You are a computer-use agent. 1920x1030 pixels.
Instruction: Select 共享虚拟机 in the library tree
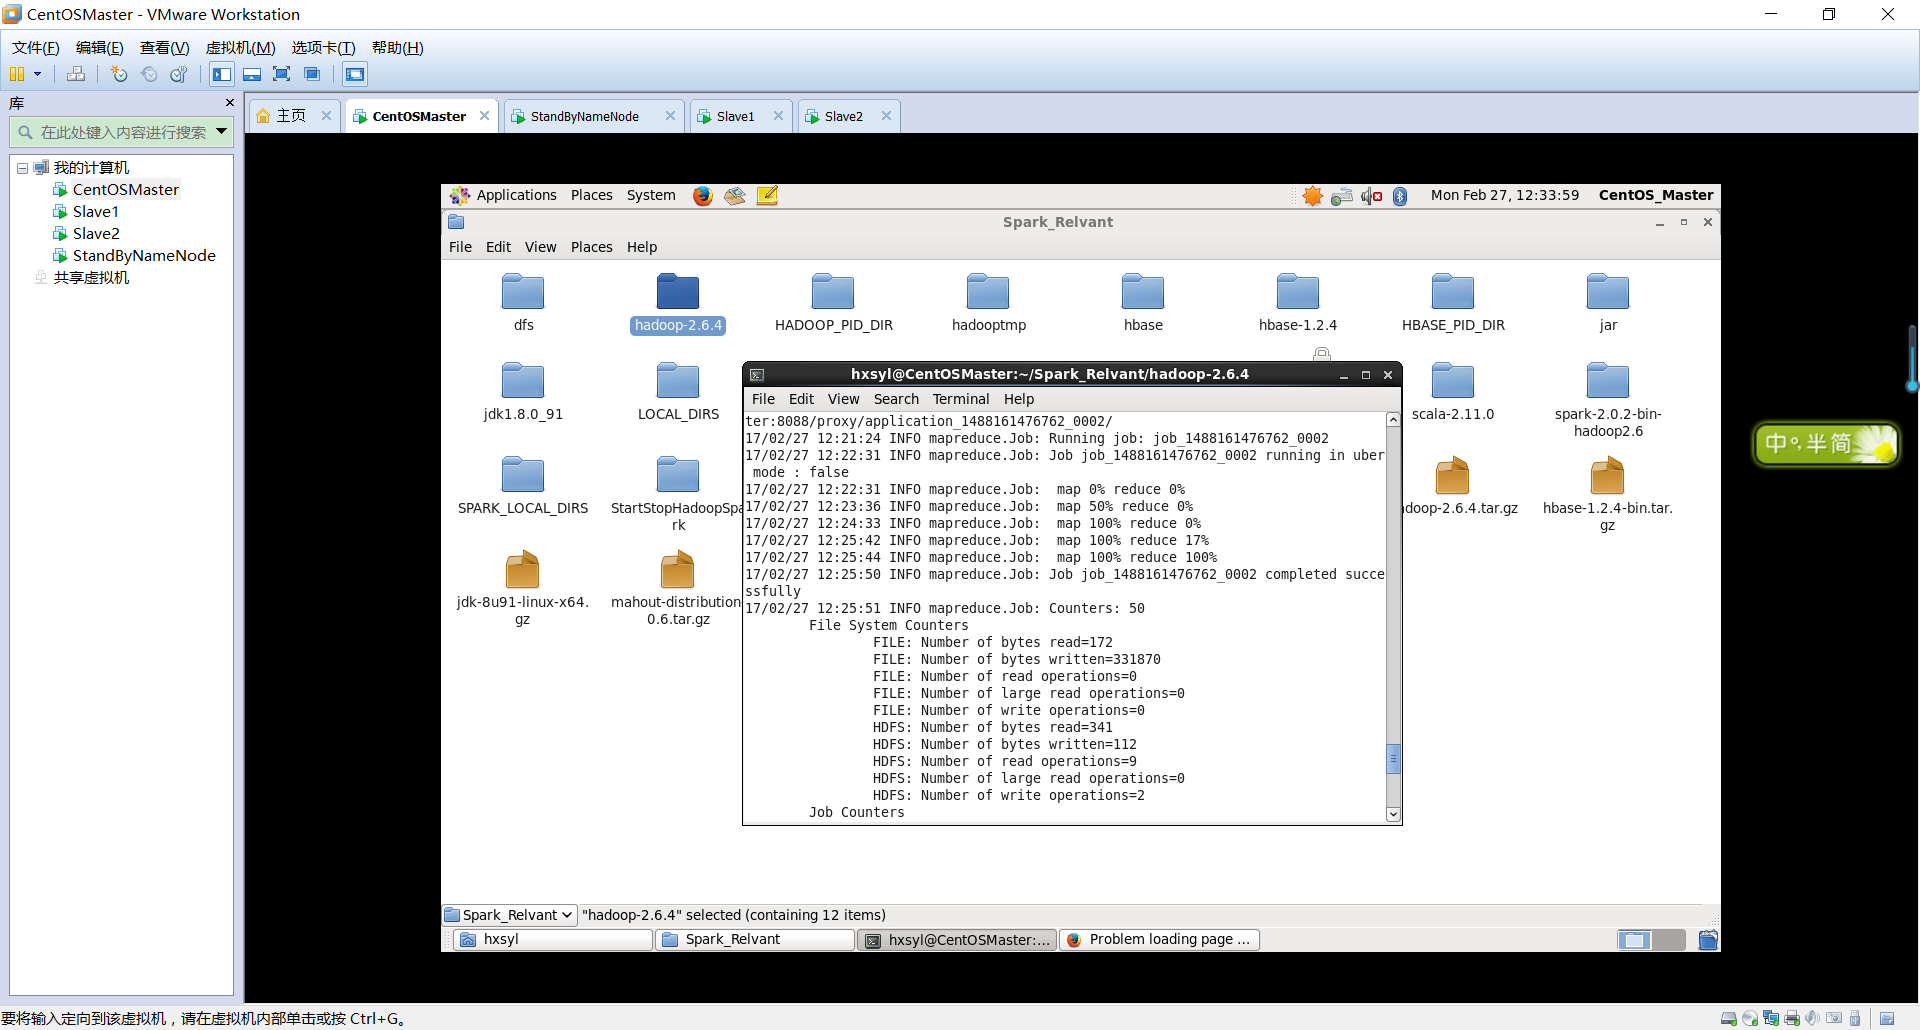tap(91, 278)
